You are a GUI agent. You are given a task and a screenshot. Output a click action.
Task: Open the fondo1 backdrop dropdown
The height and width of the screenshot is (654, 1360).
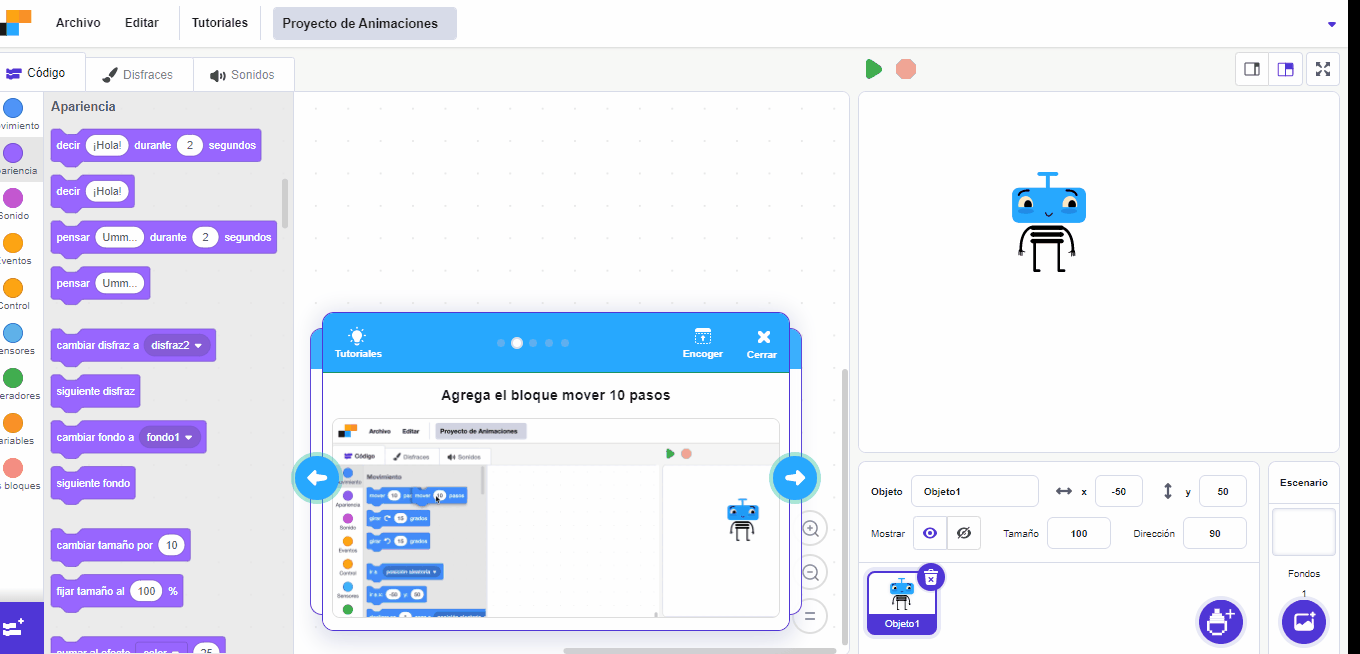171,437
